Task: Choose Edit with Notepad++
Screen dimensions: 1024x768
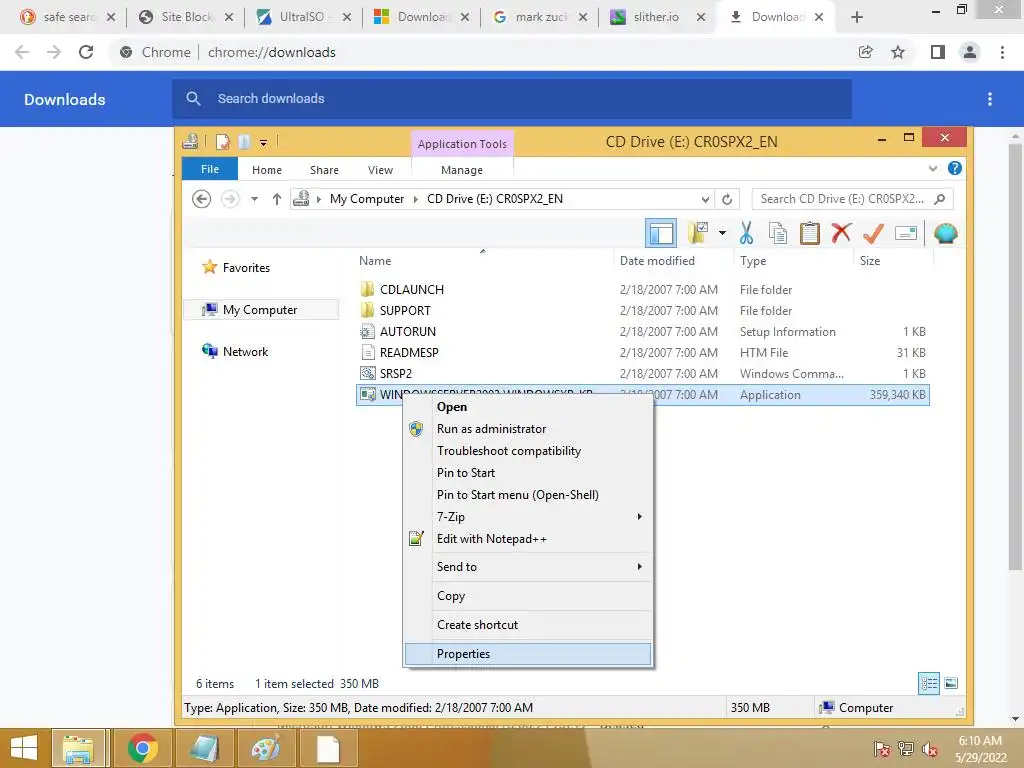Action: point(528,539)
